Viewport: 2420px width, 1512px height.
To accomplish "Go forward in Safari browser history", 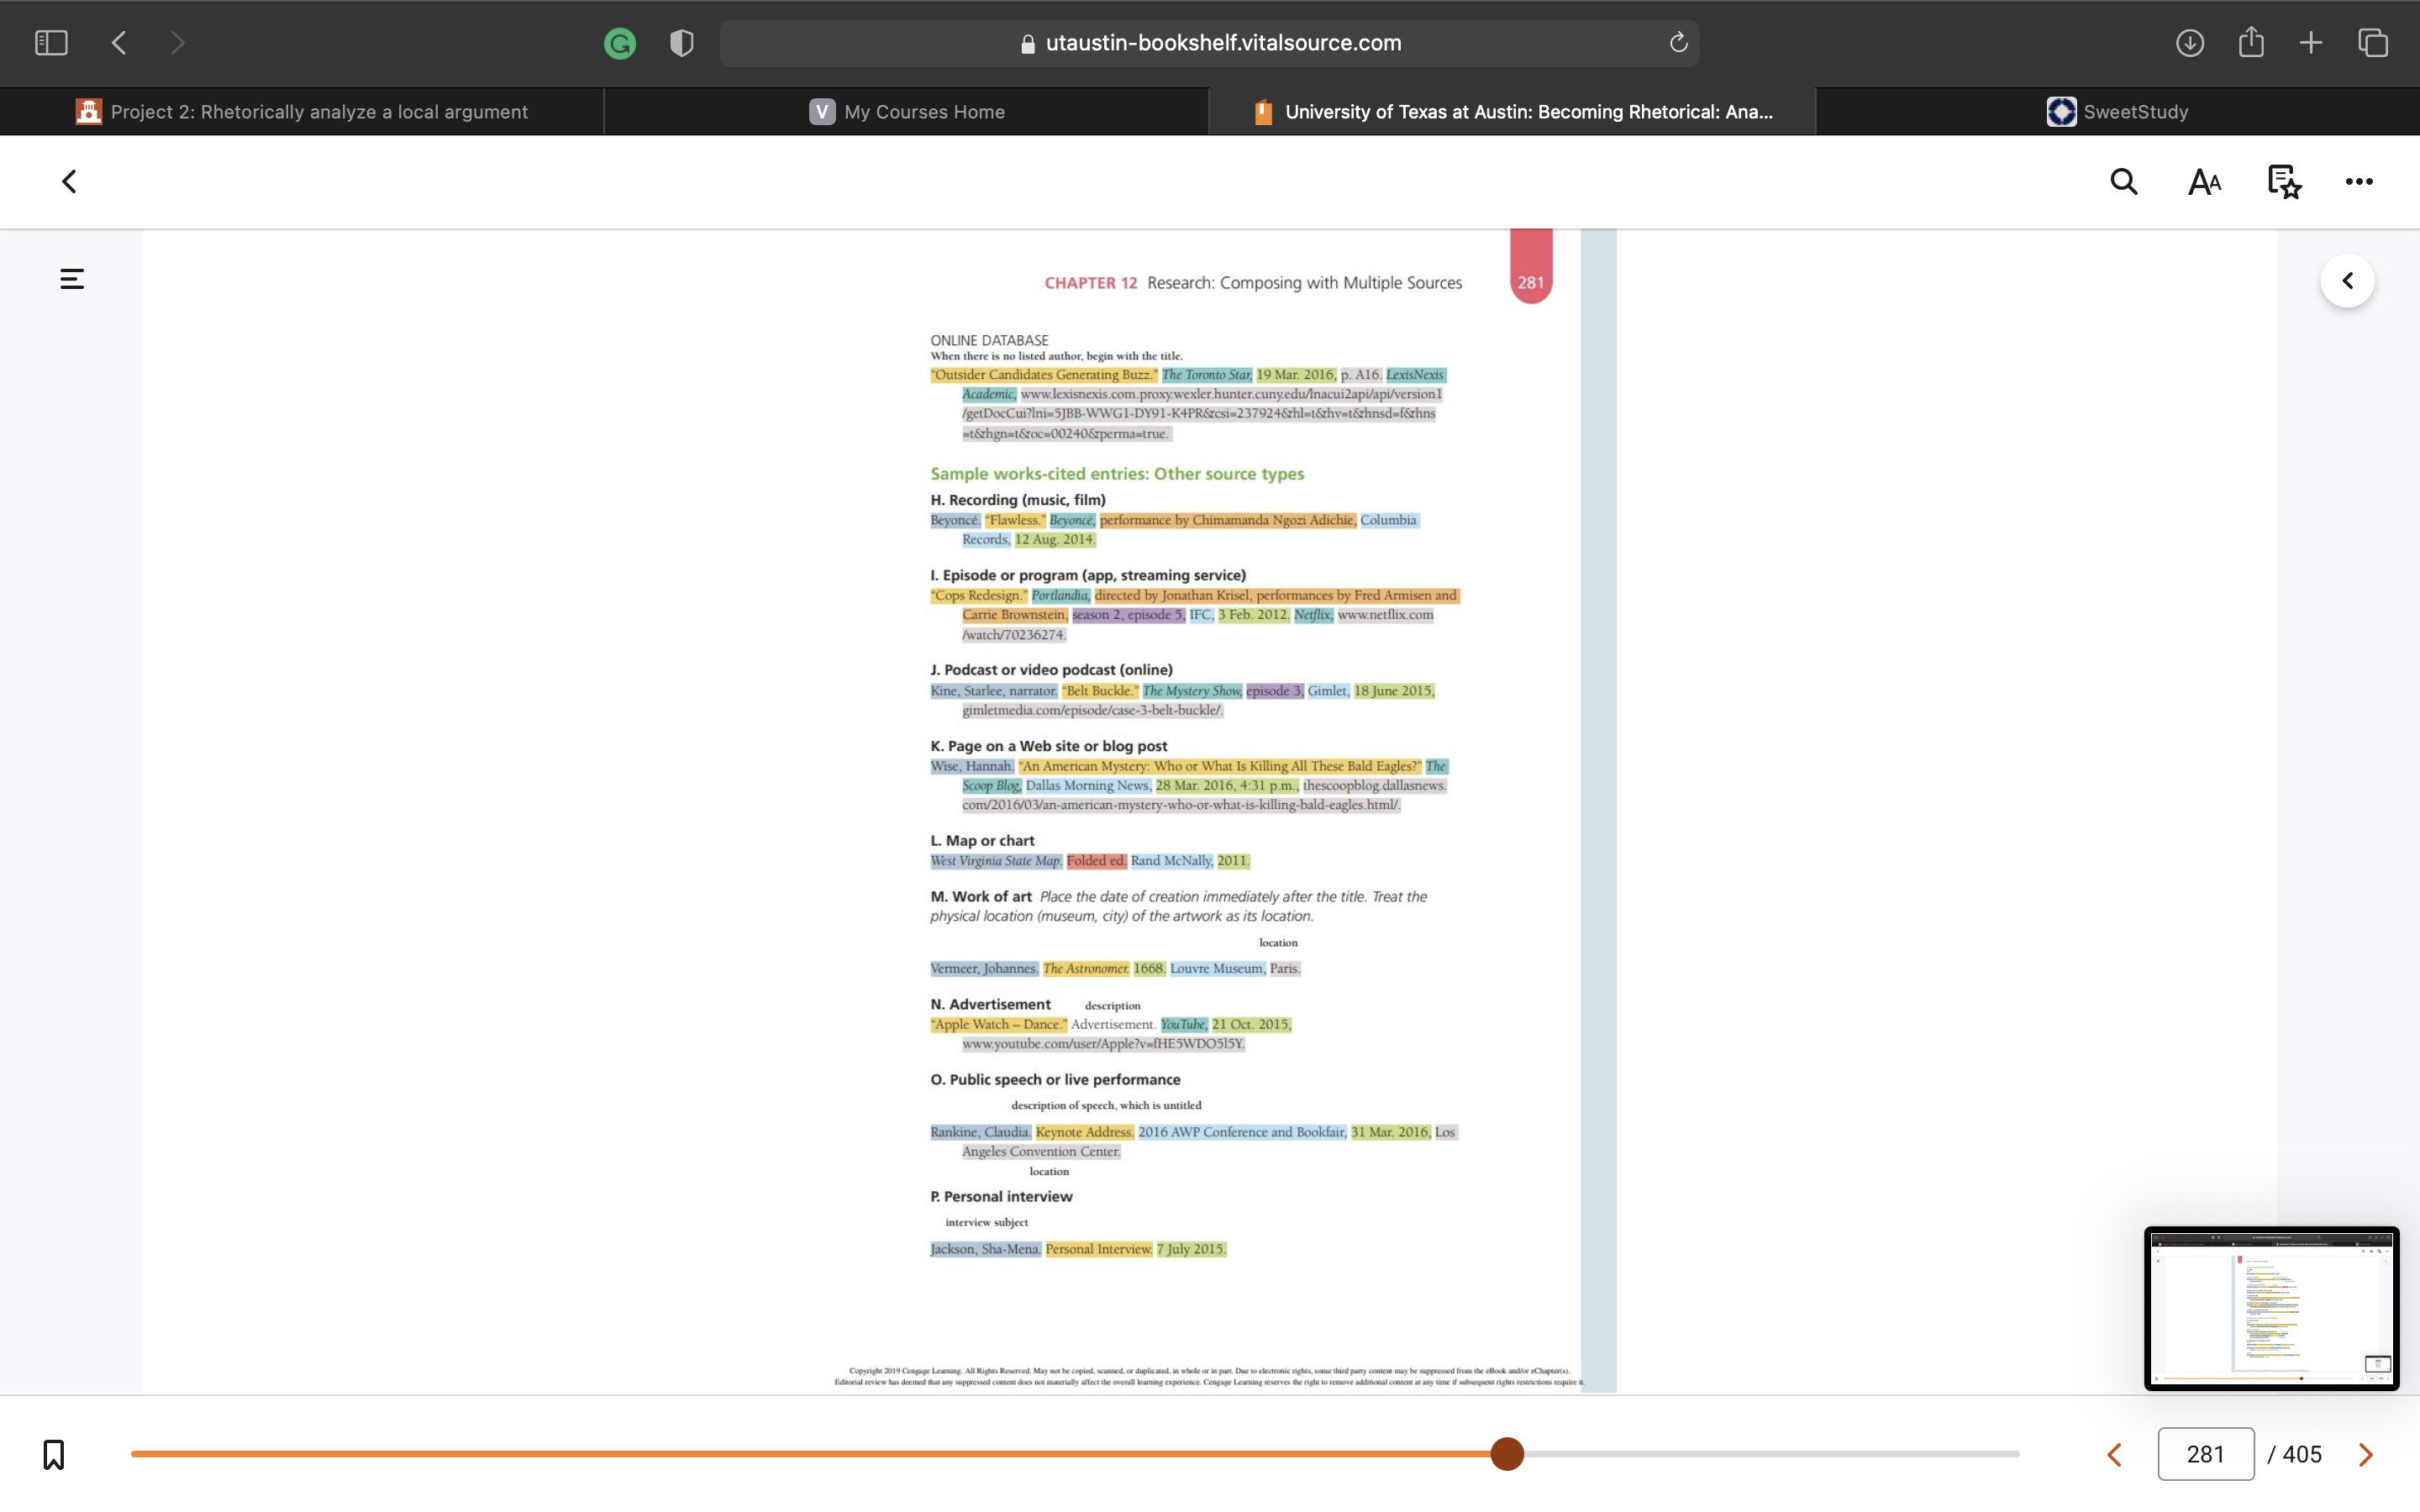I will click(x=177, y=43).
